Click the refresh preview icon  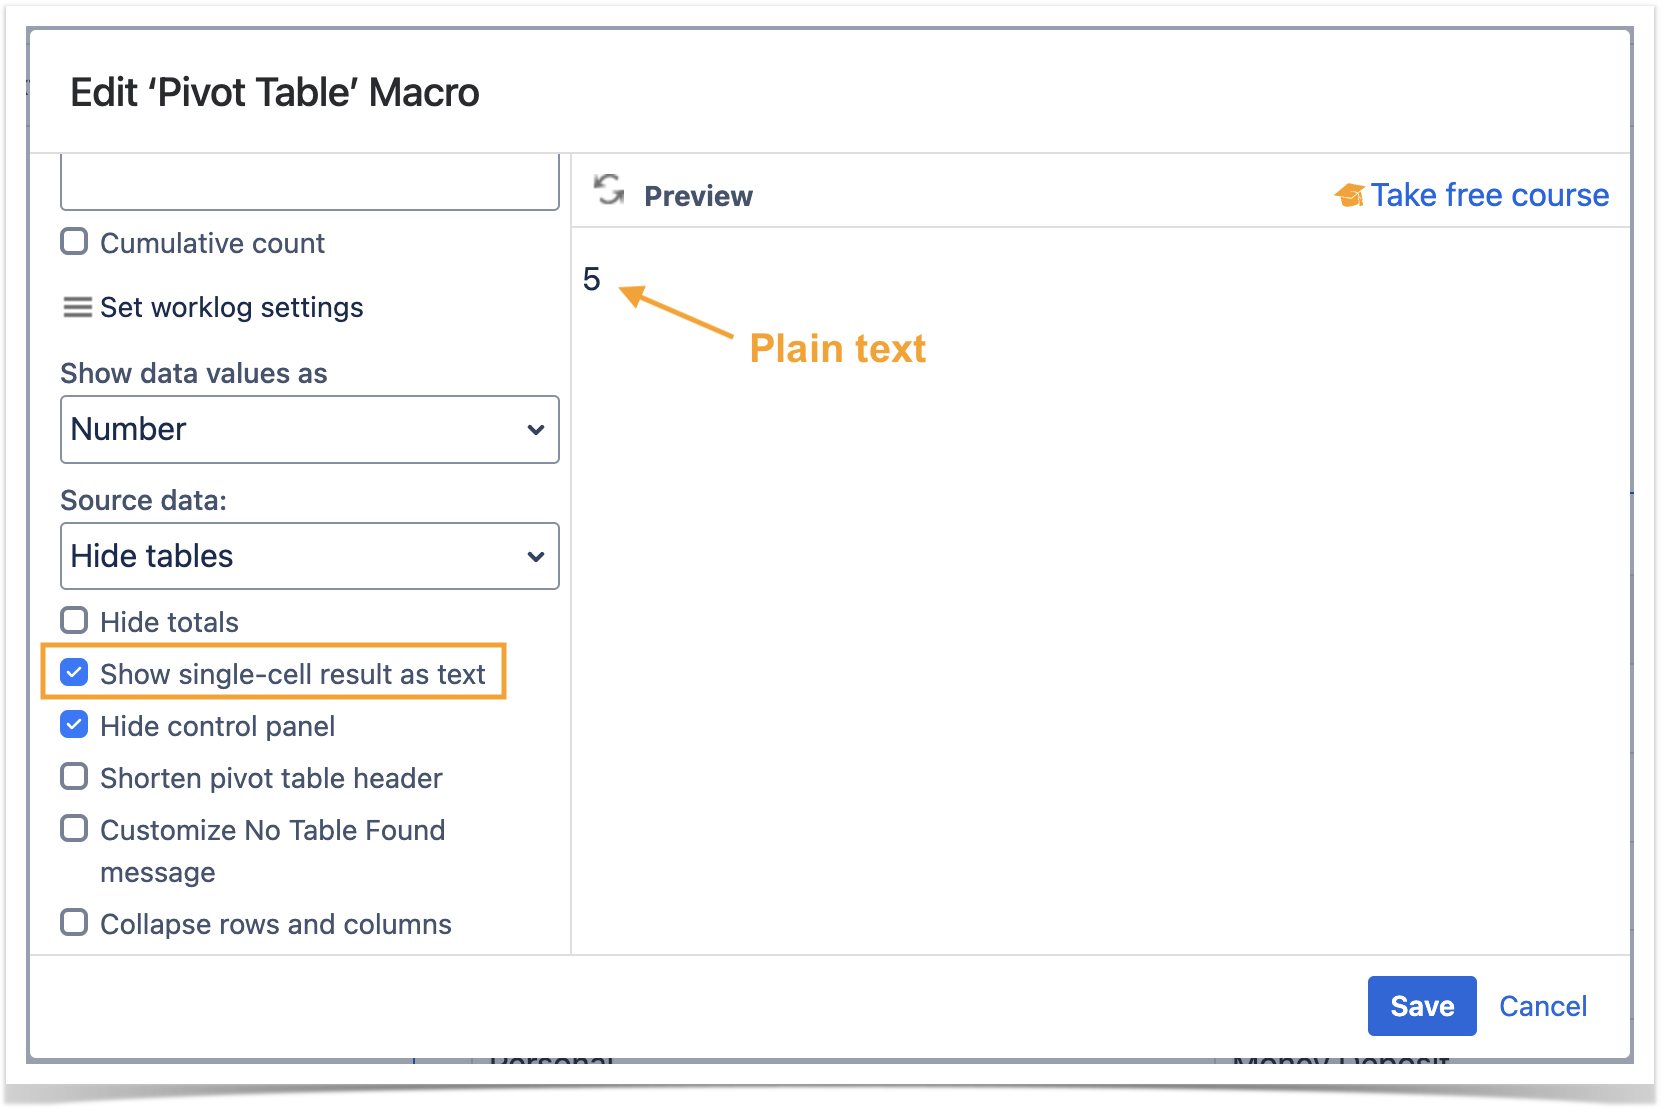tap(608, 190)
